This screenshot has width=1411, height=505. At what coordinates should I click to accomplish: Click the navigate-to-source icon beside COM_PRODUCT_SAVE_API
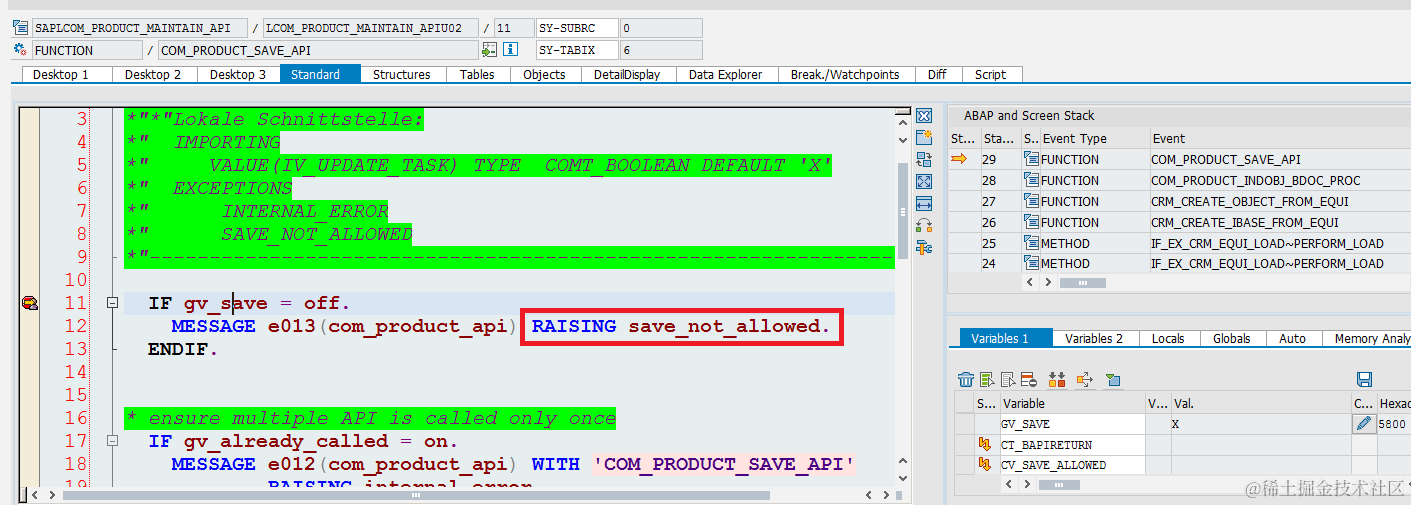(x=489, y=50)
